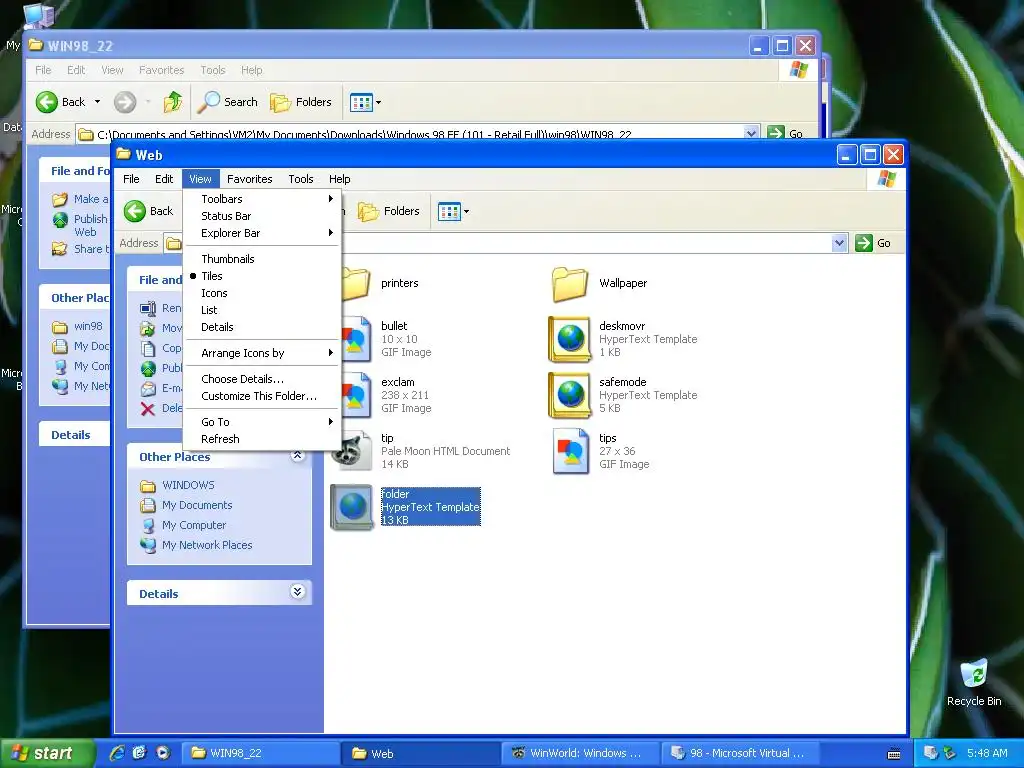Open My Network Places link
This screenshot has height=768, width=1024.
point(207,545)
